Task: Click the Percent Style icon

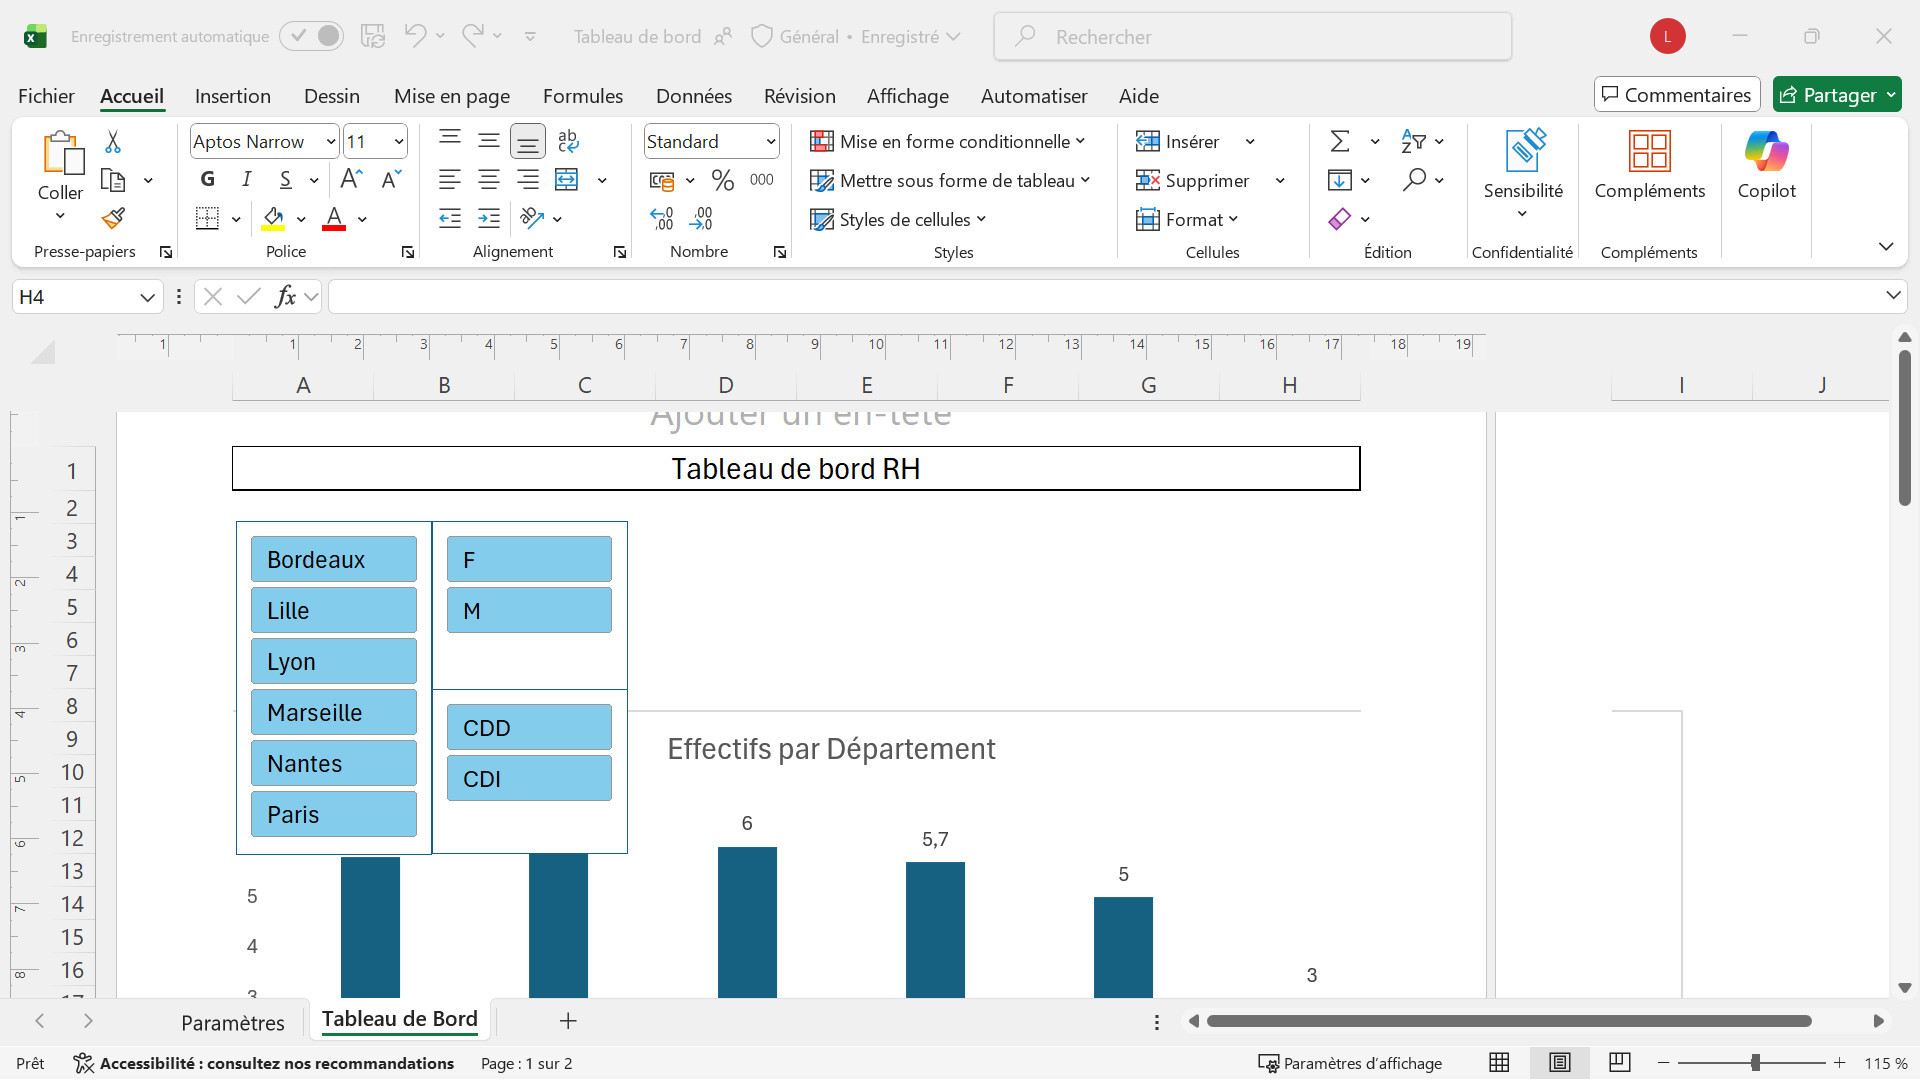Action: (x=722, y=180)
